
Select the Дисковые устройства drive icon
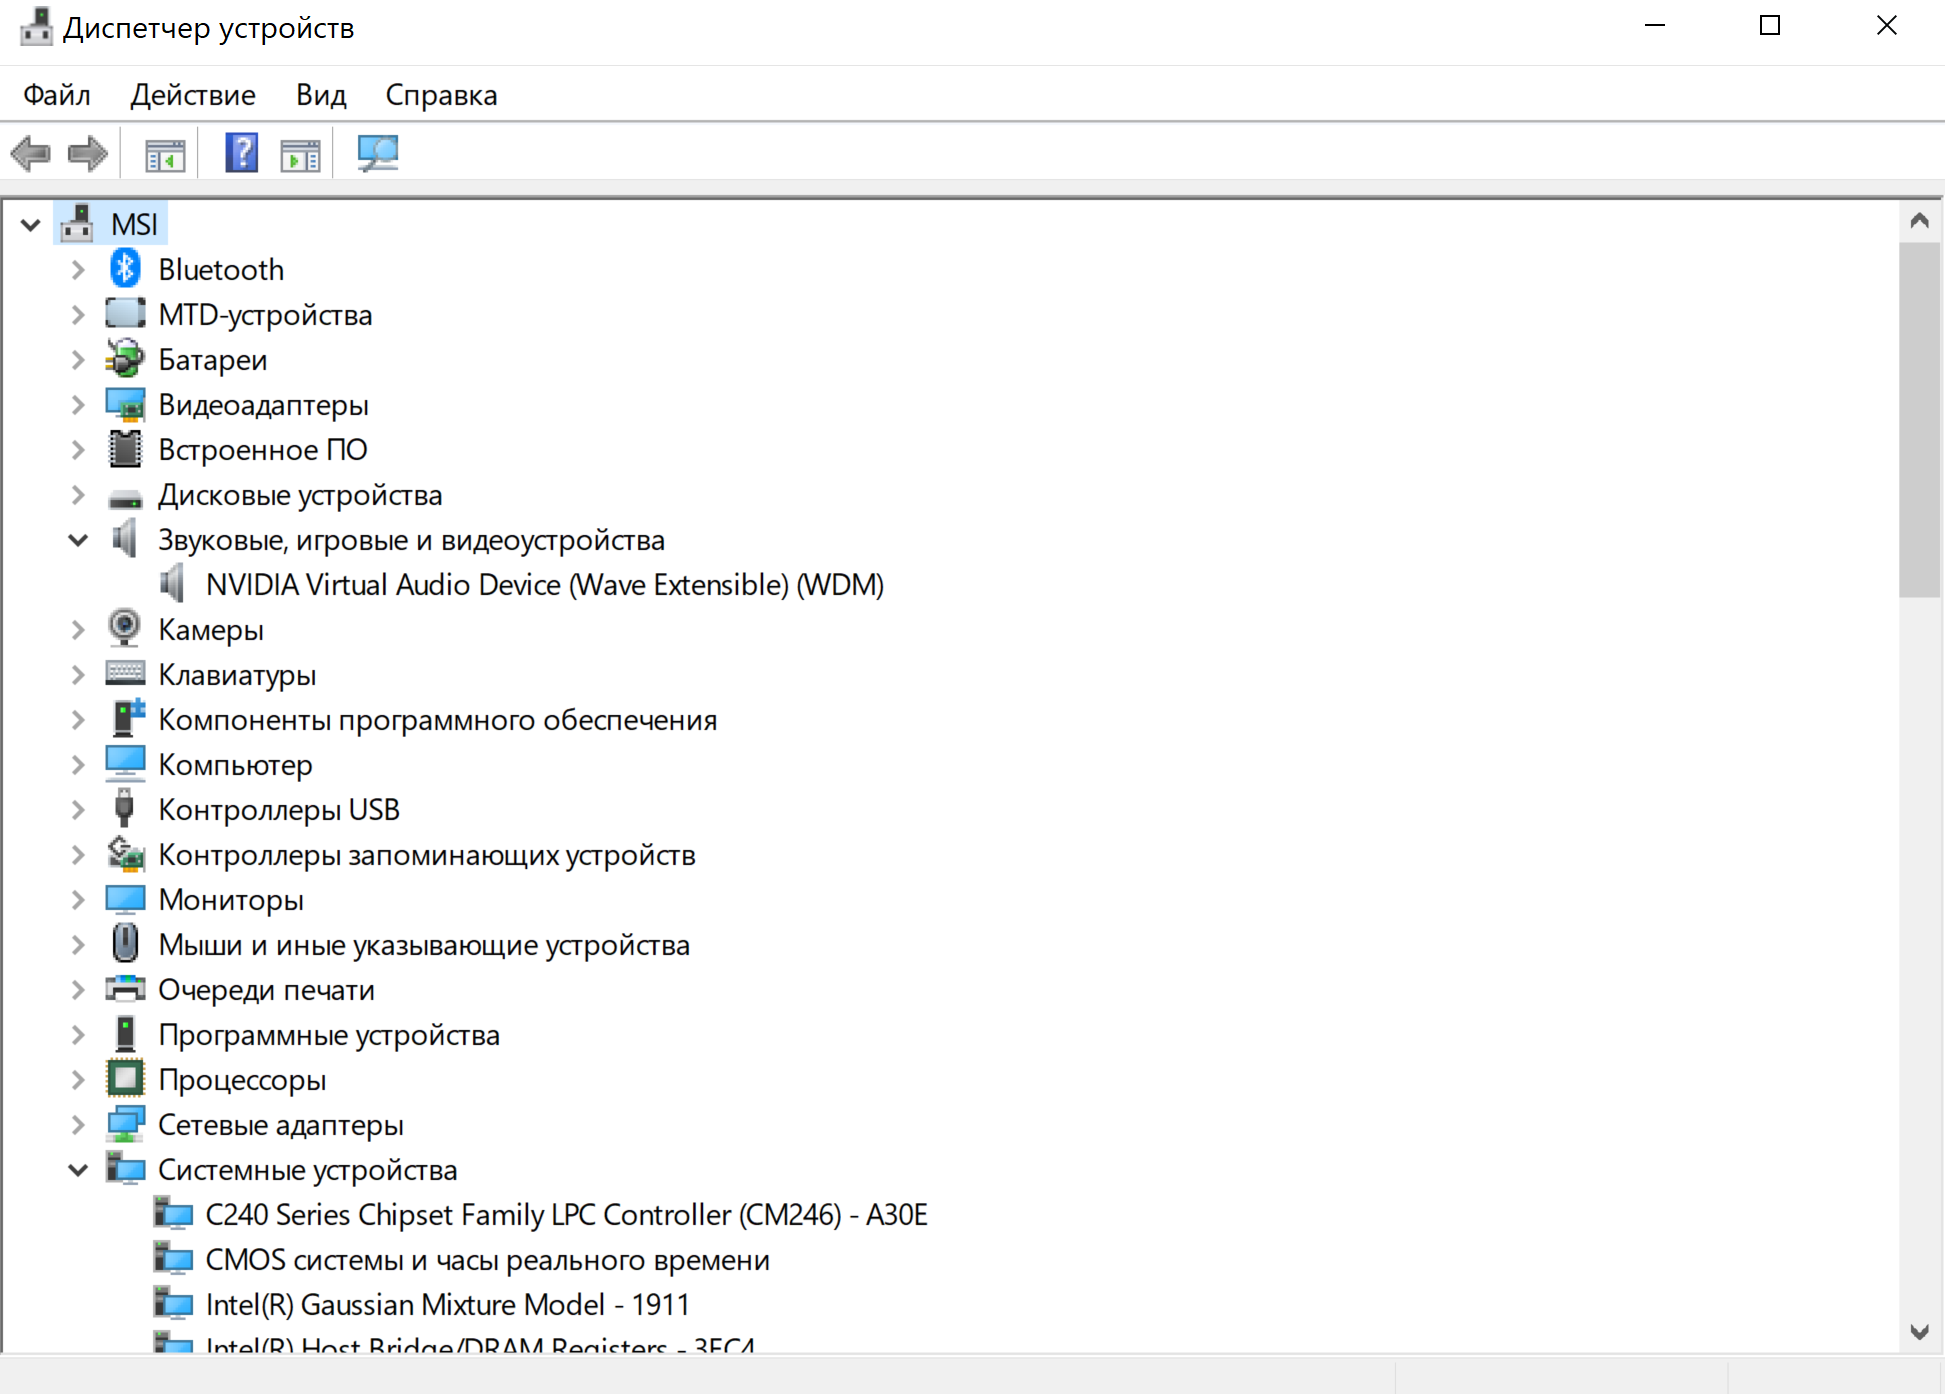pos(125,497)
